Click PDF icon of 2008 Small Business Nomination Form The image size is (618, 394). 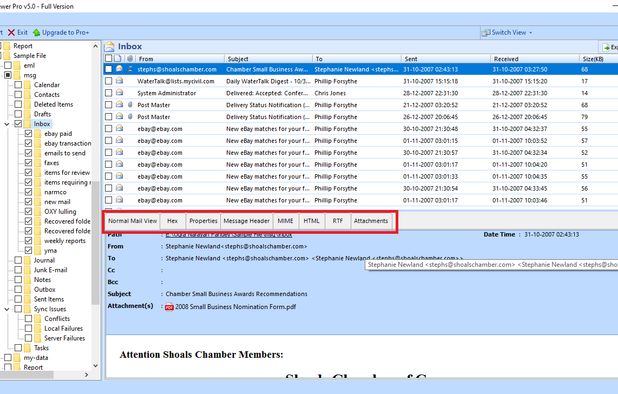[x=169, y=307]
